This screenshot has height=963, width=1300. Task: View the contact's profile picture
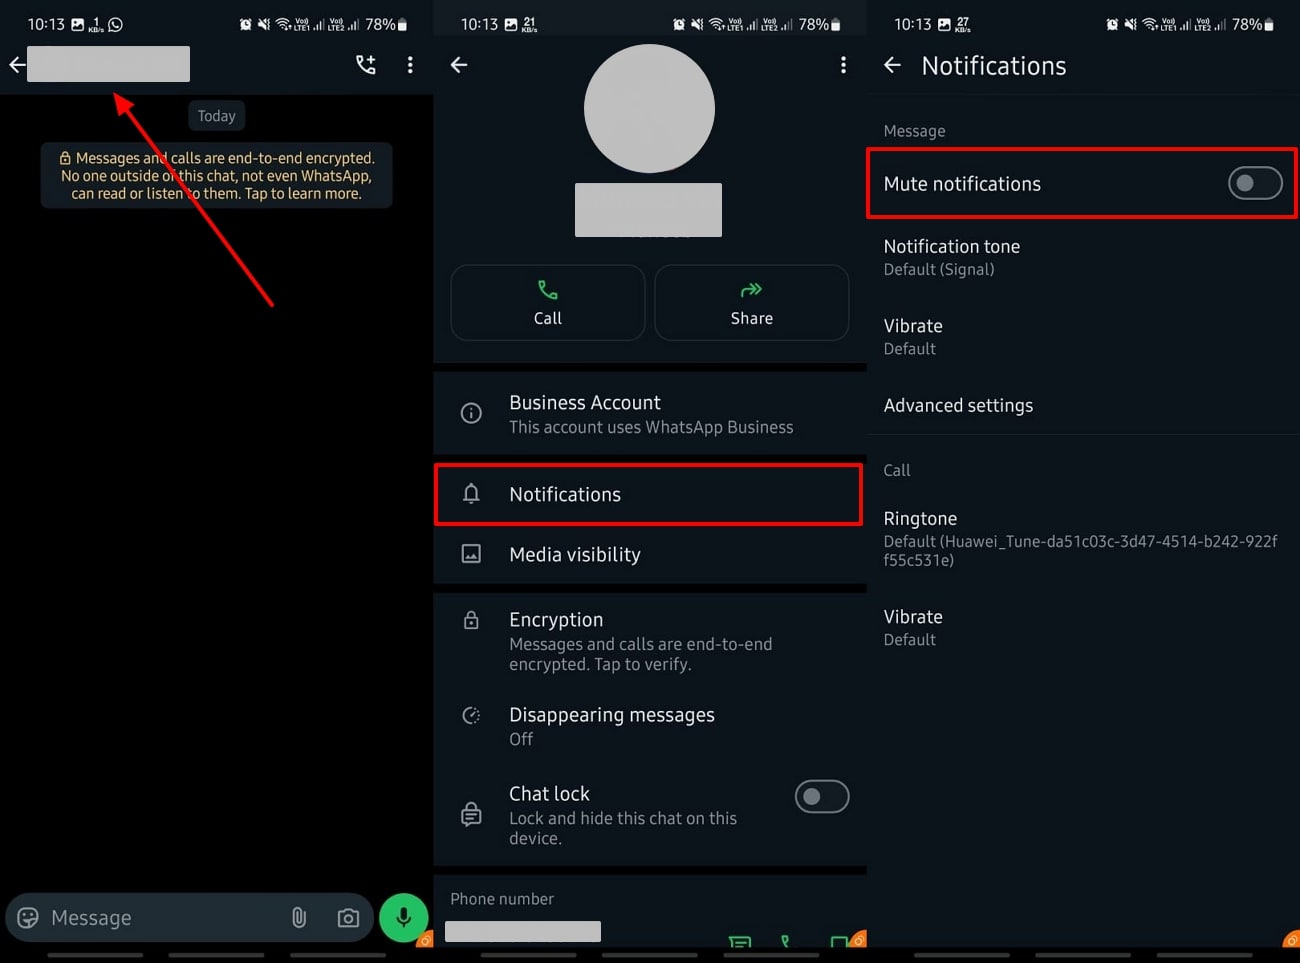(649, 108)
